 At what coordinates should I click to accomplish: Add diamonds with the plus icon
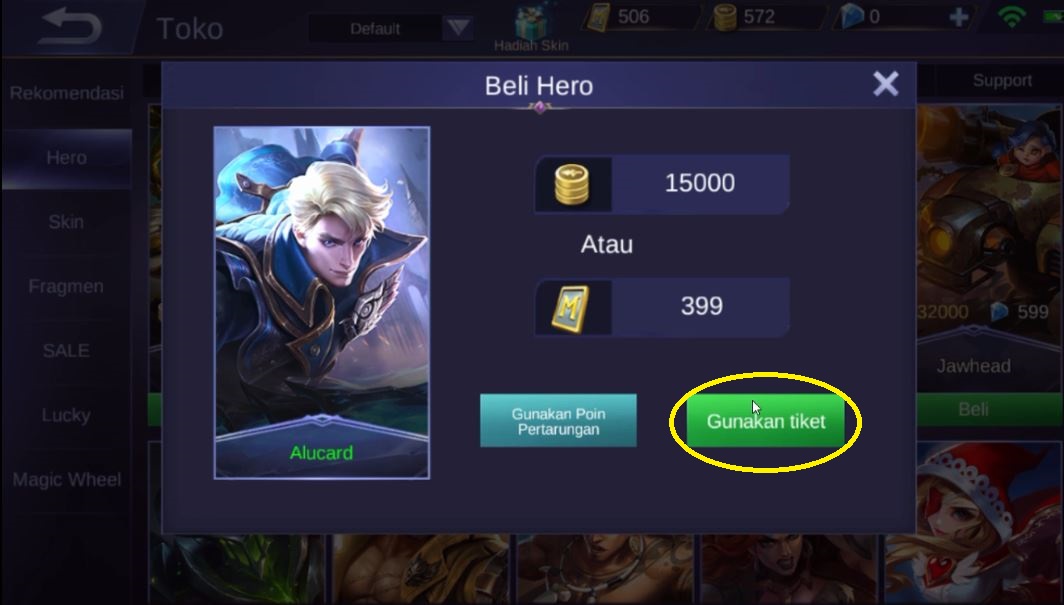coord(959,17)
